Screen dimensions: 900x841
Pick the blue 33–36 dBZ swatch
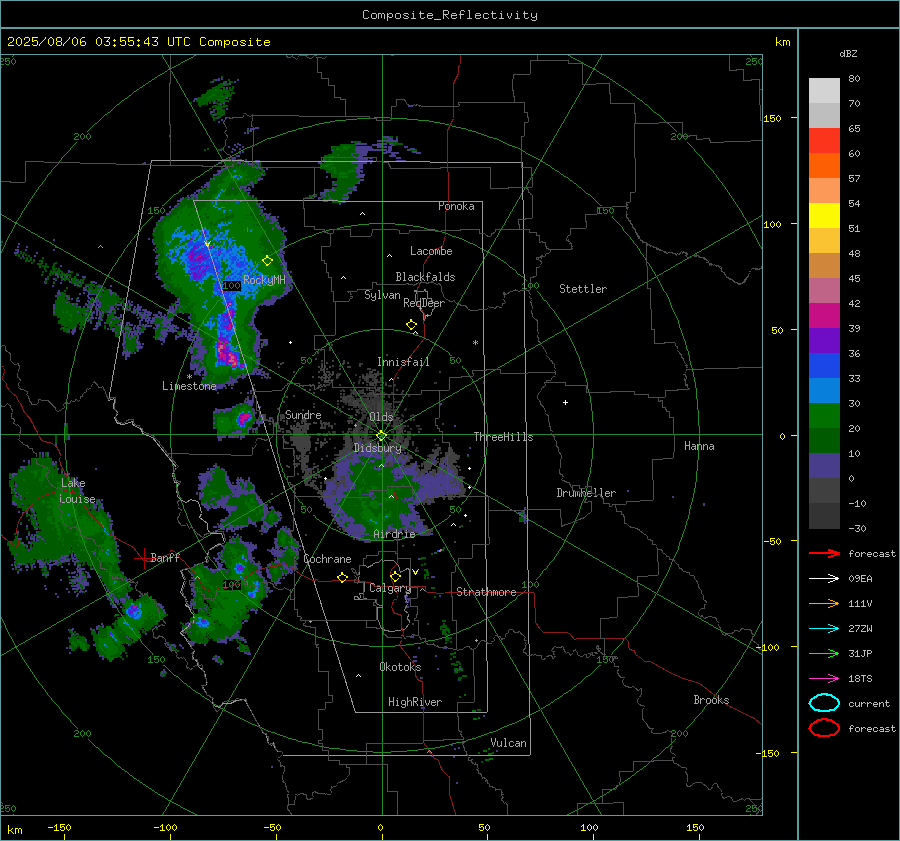tap(824, 366)
